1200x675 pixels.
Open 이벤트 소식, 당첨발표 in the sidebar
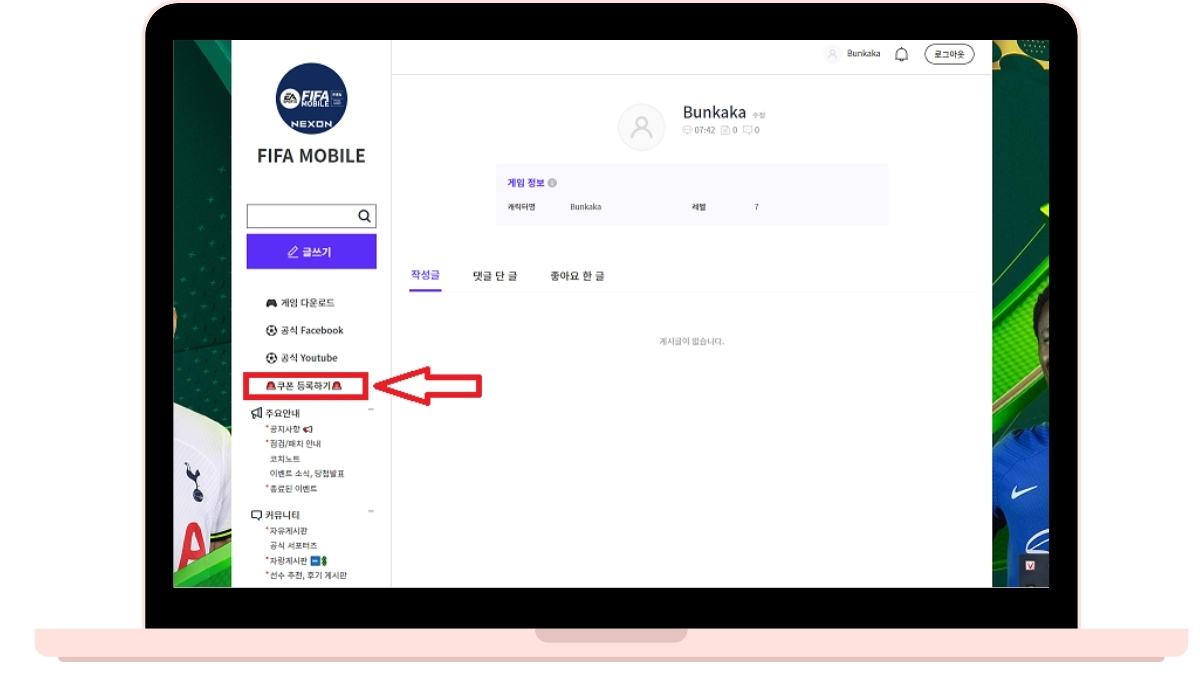pos(306,474)
